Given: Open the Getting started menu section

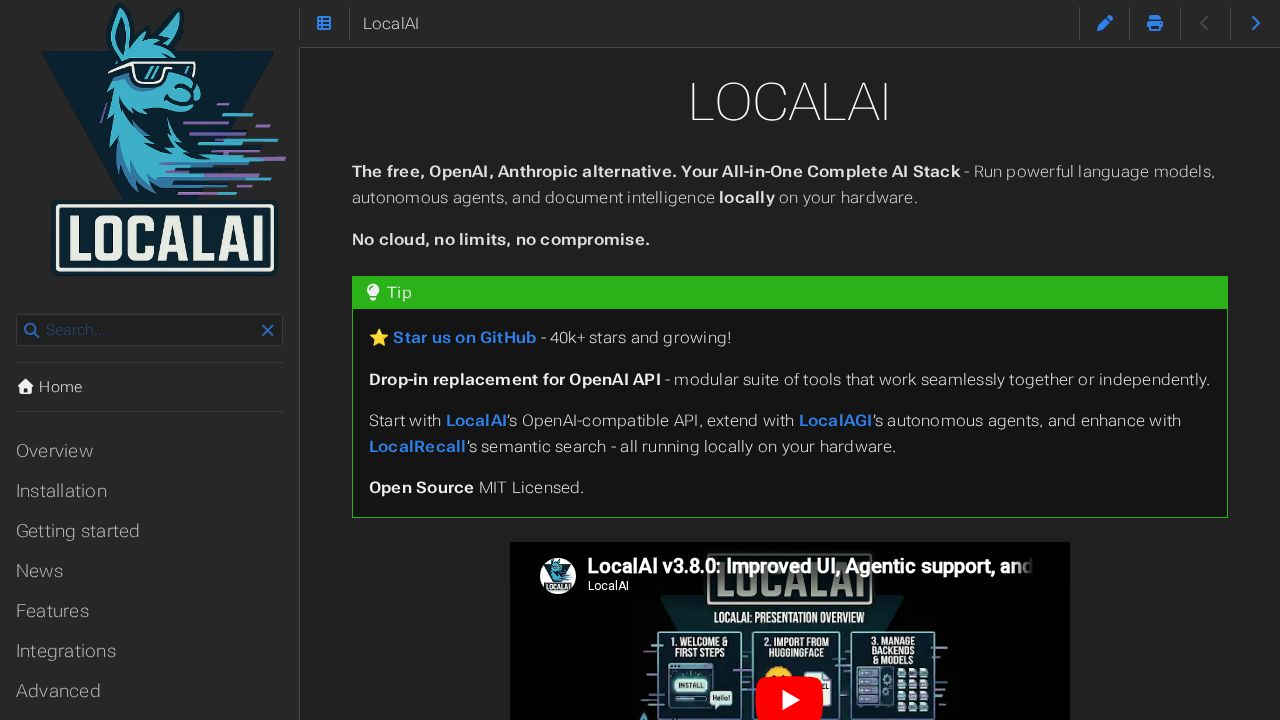Looking at the screenshot, I should [x=78, y=531].
